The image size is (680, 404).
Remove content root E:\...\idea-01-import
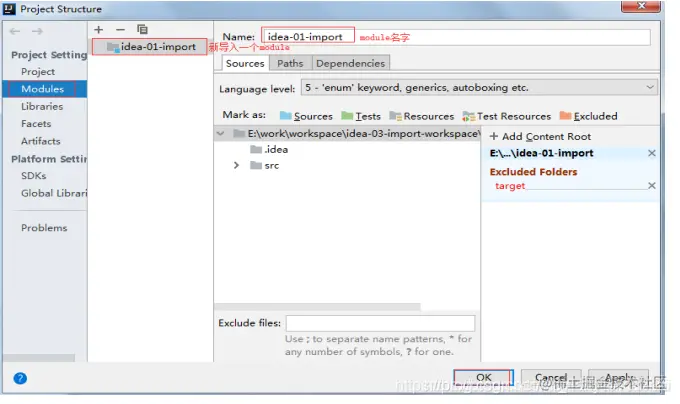click(651, 153)
